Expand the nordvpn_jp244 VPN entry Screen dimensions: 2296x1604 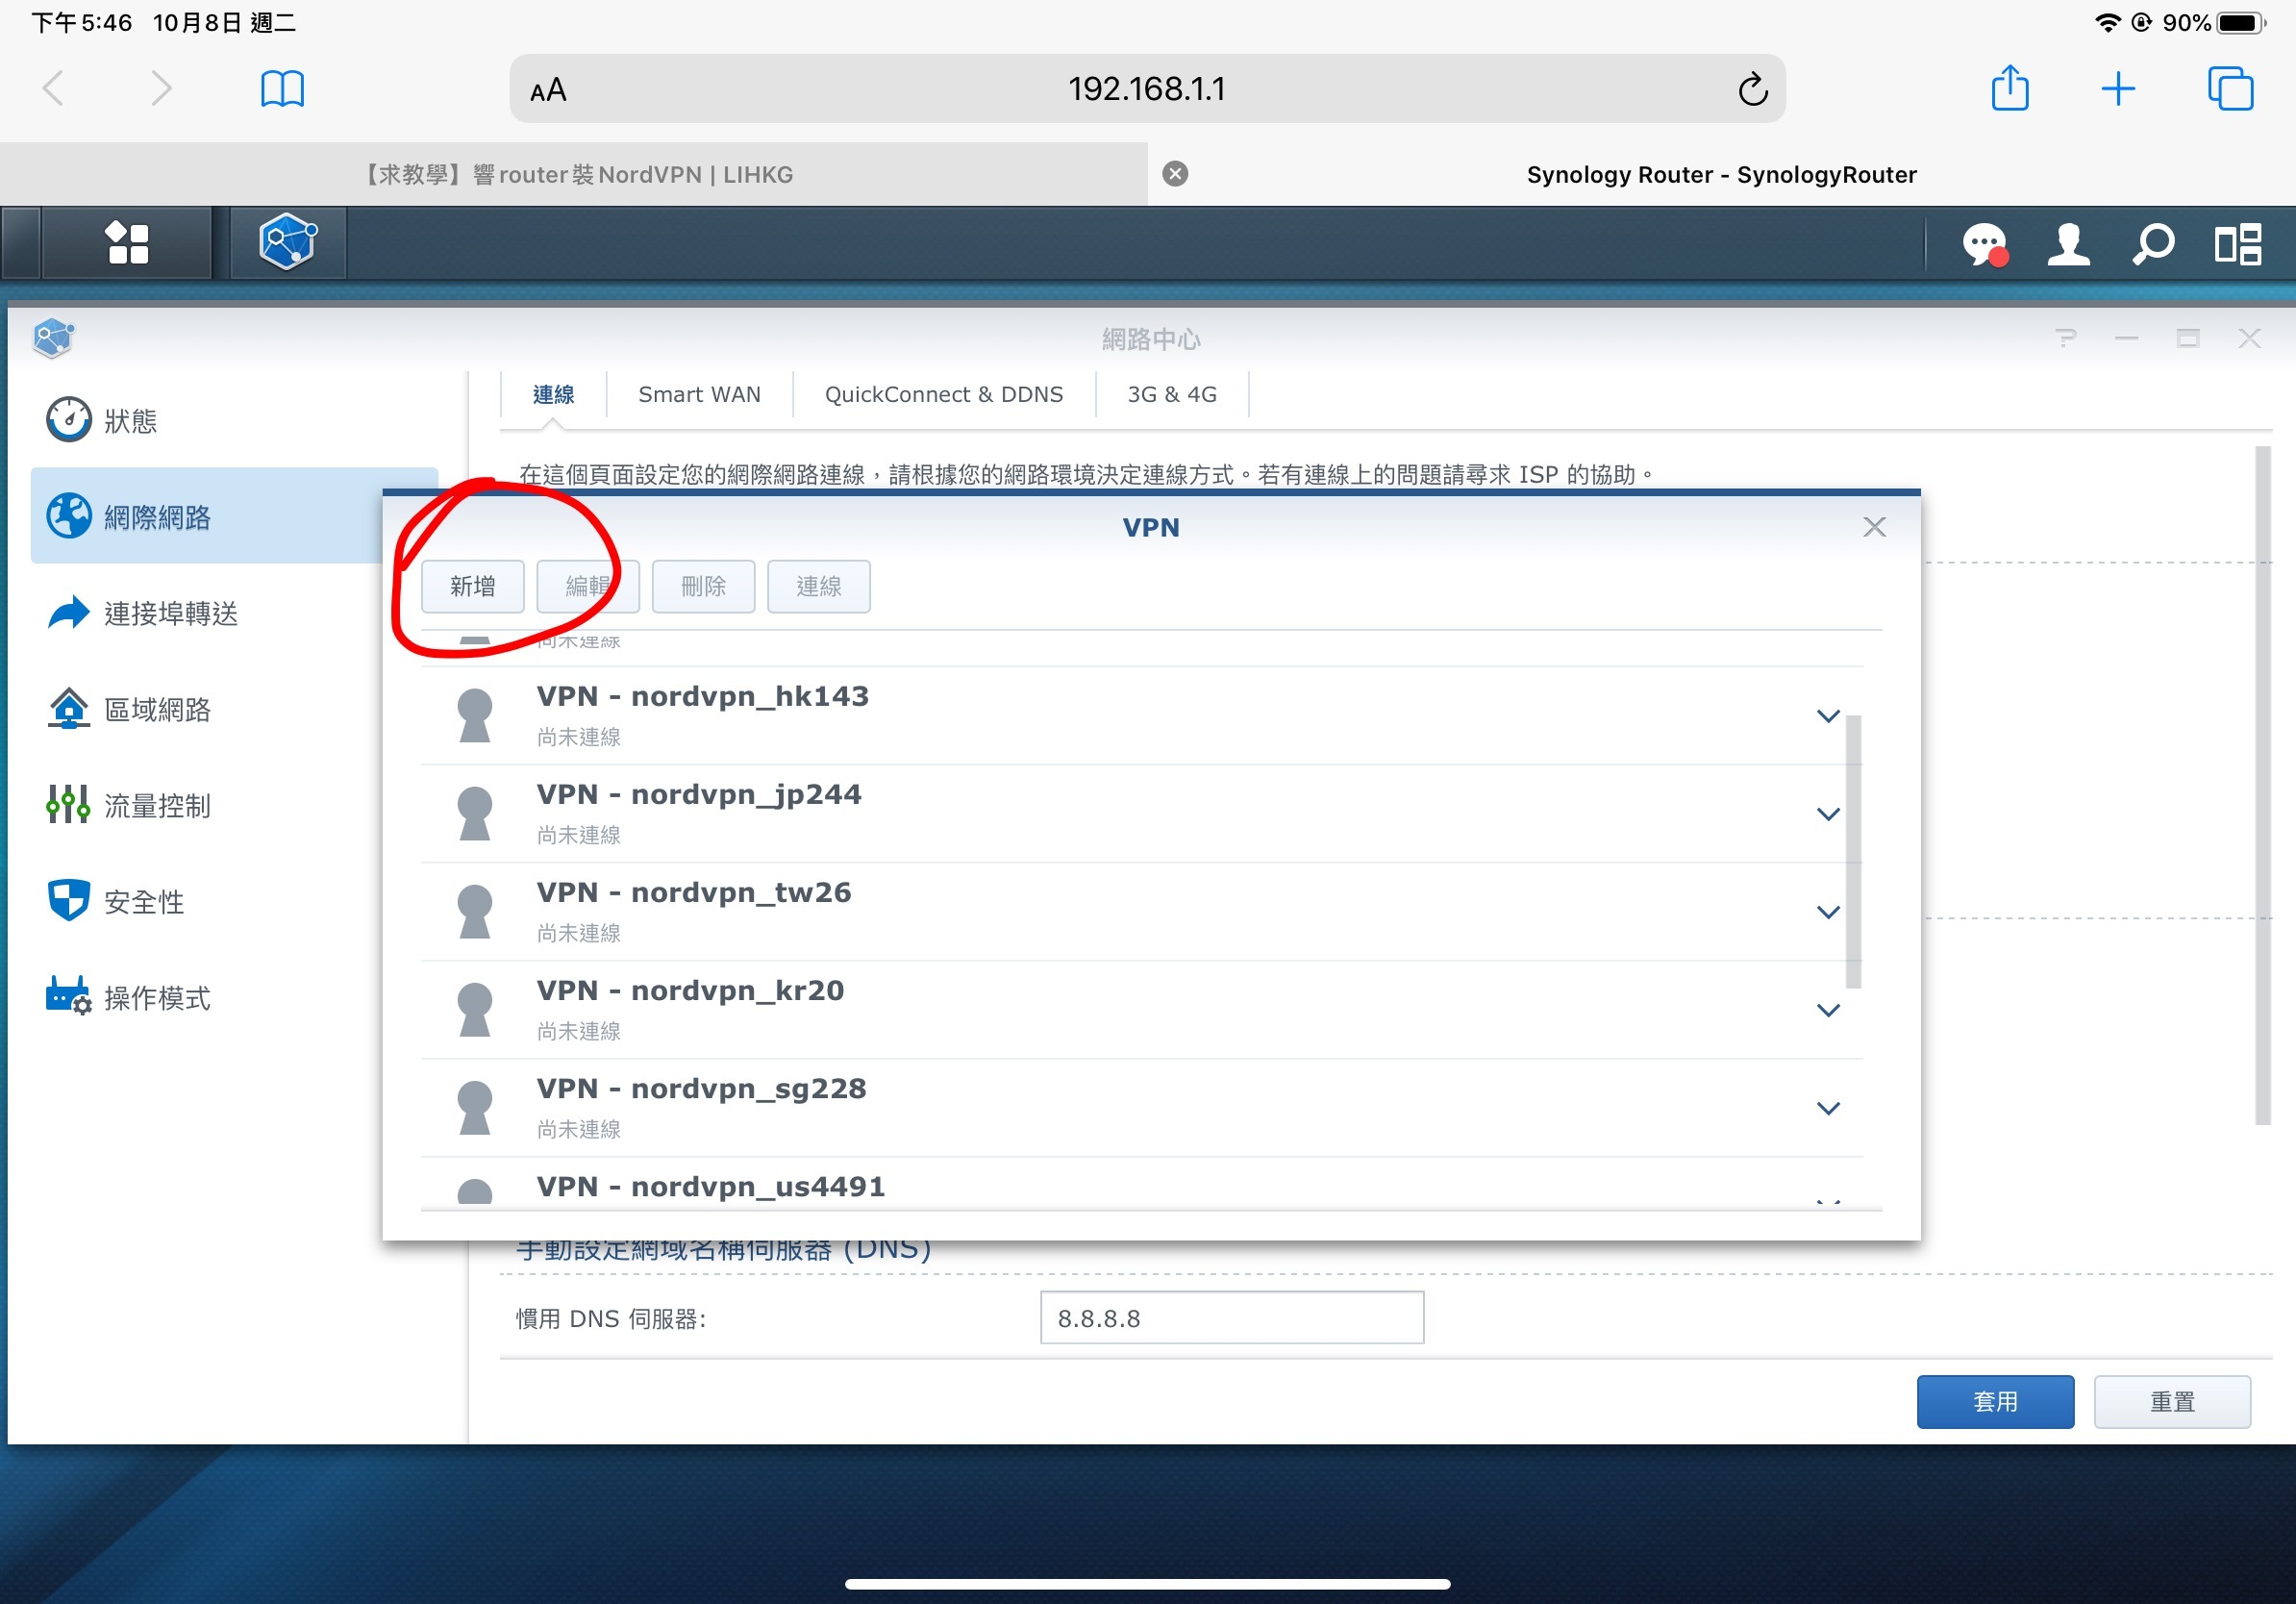(x=1828, y=814)
